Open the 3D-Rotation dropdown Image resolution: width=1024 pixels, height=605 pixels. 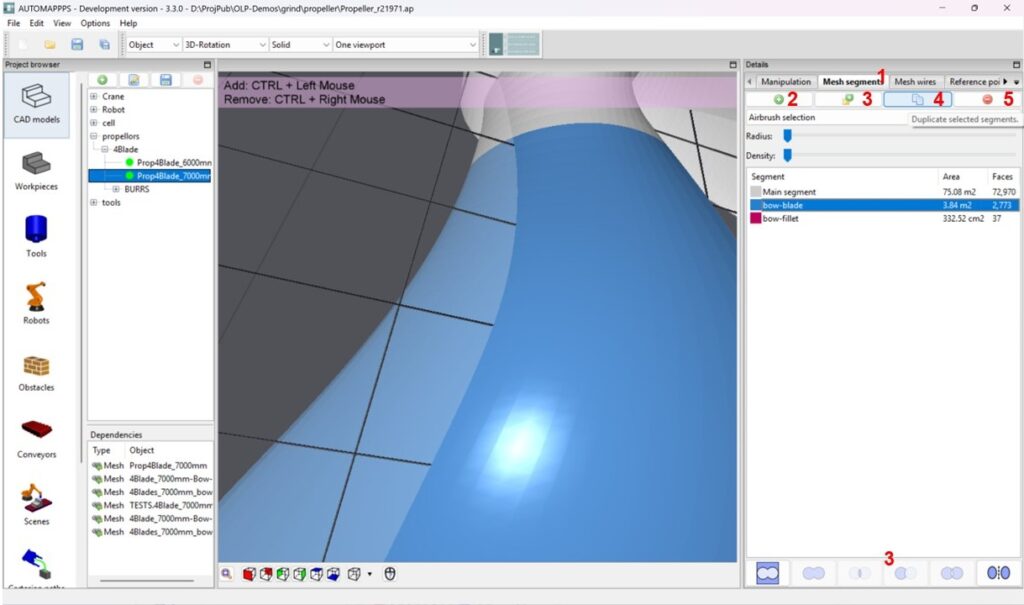225,45
